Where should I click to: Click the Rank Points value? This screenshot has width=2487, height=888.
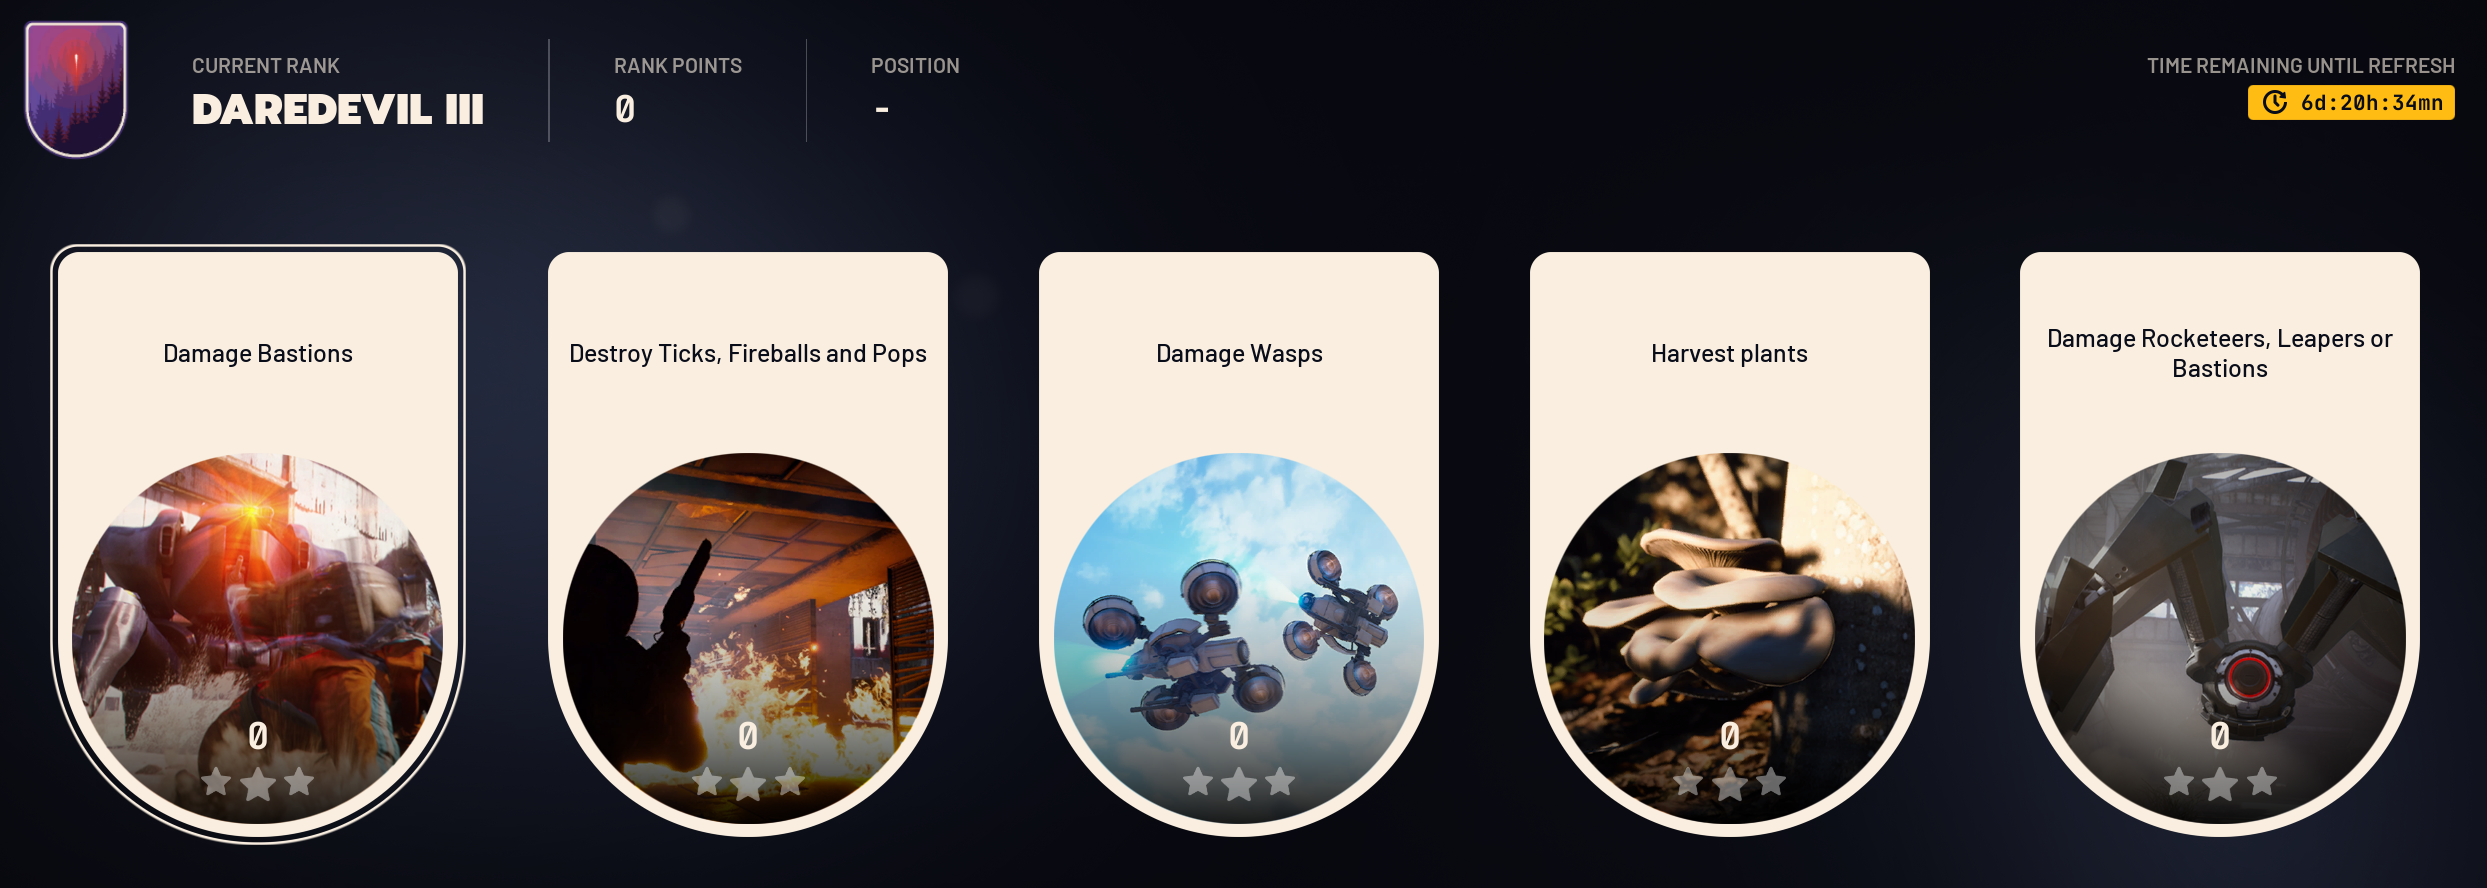tap(625, 108)
